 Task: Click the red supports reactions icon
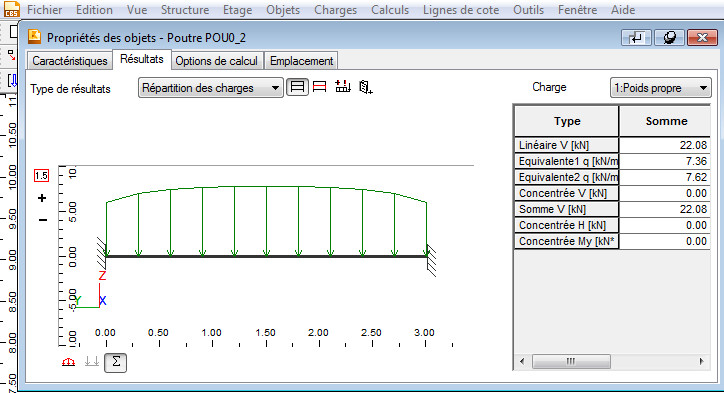click(68, 362)
